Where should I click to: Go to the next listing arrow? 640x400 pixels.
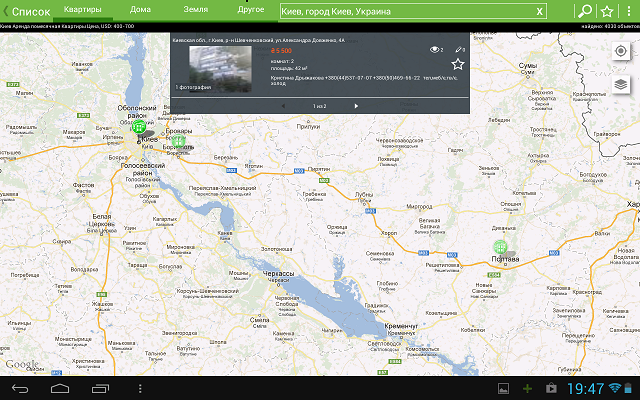click(356, 106)
